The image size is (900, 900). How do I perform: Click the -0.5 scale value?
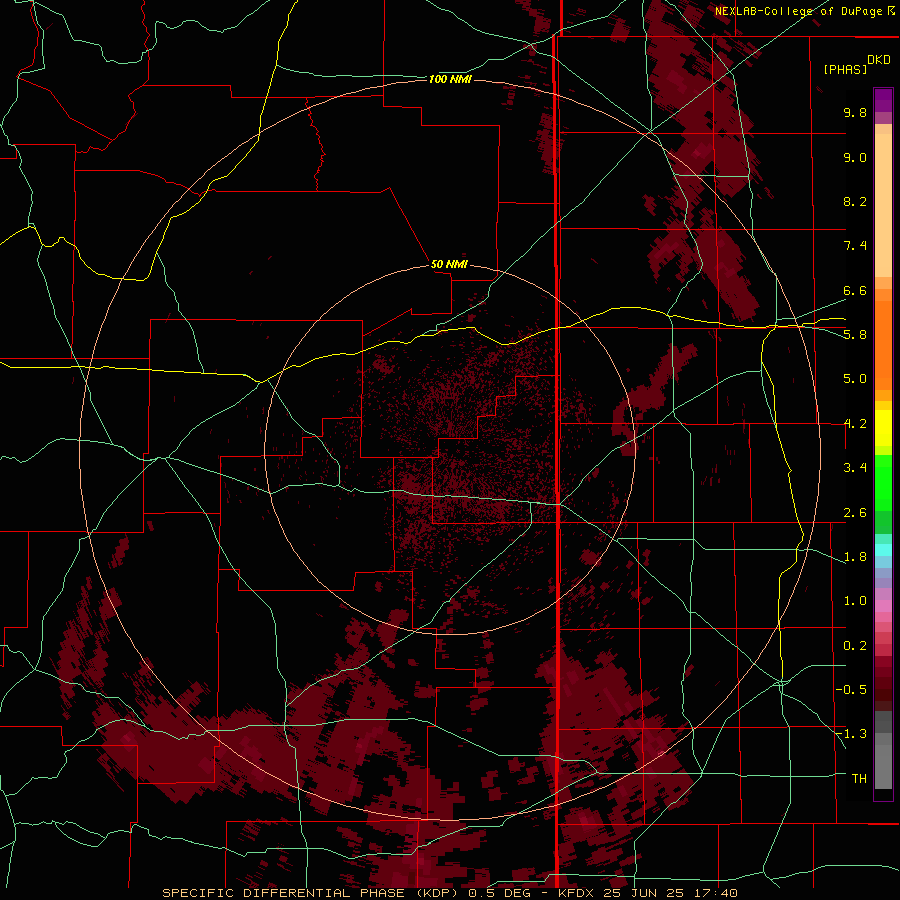tap(851, 689)
